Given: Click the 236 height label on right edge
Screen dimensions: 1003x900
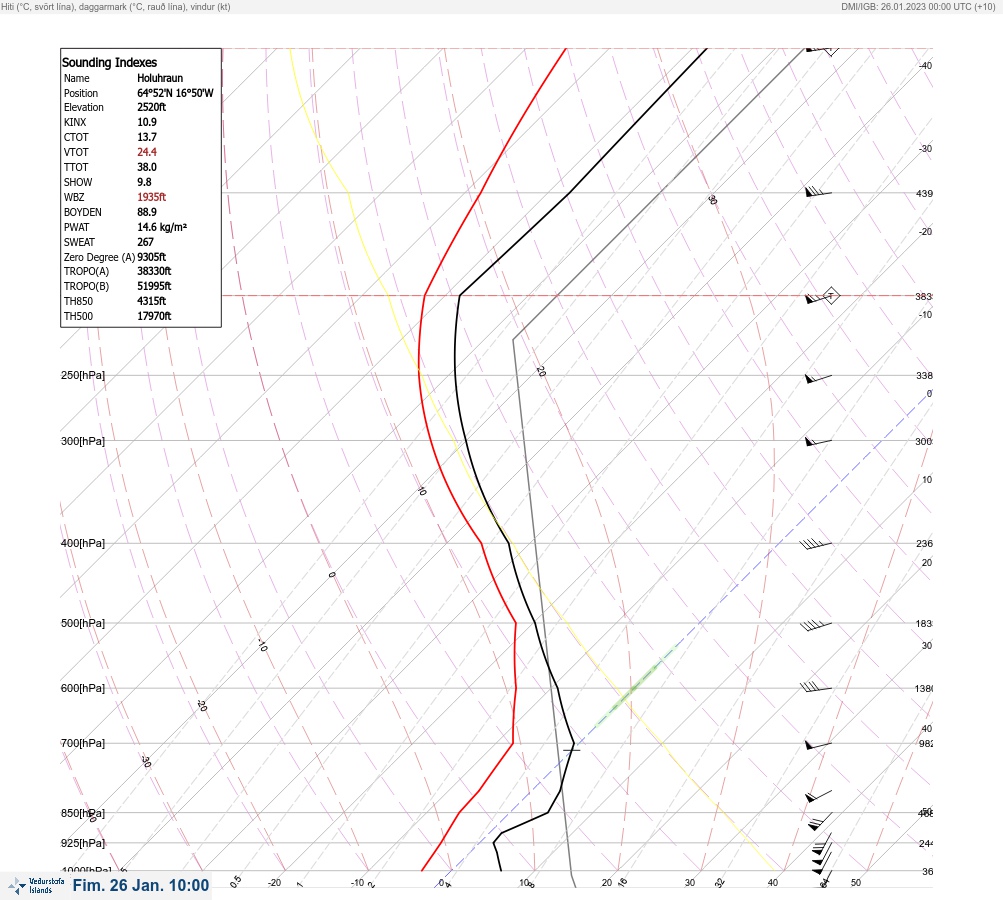Looking at the screenshot, I should (924, 544).
